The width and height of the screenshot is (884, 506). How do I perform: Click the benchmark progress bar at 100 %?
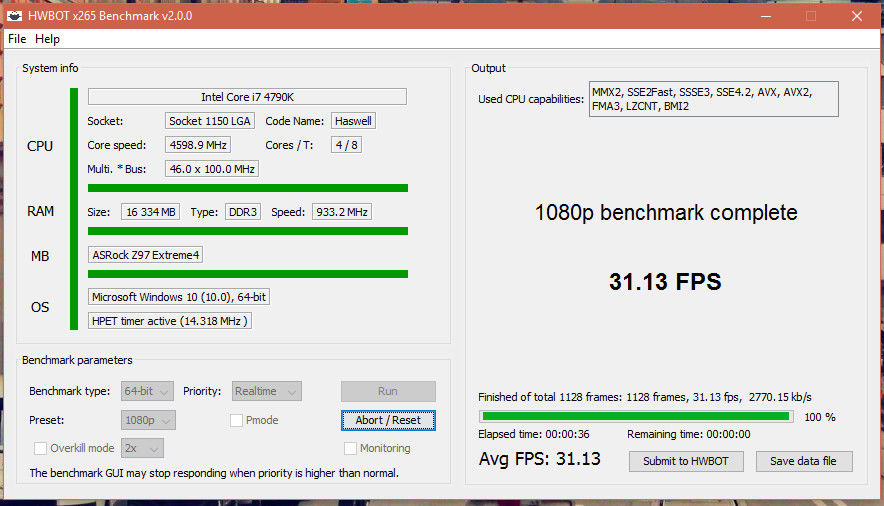(x=637, y=416)
